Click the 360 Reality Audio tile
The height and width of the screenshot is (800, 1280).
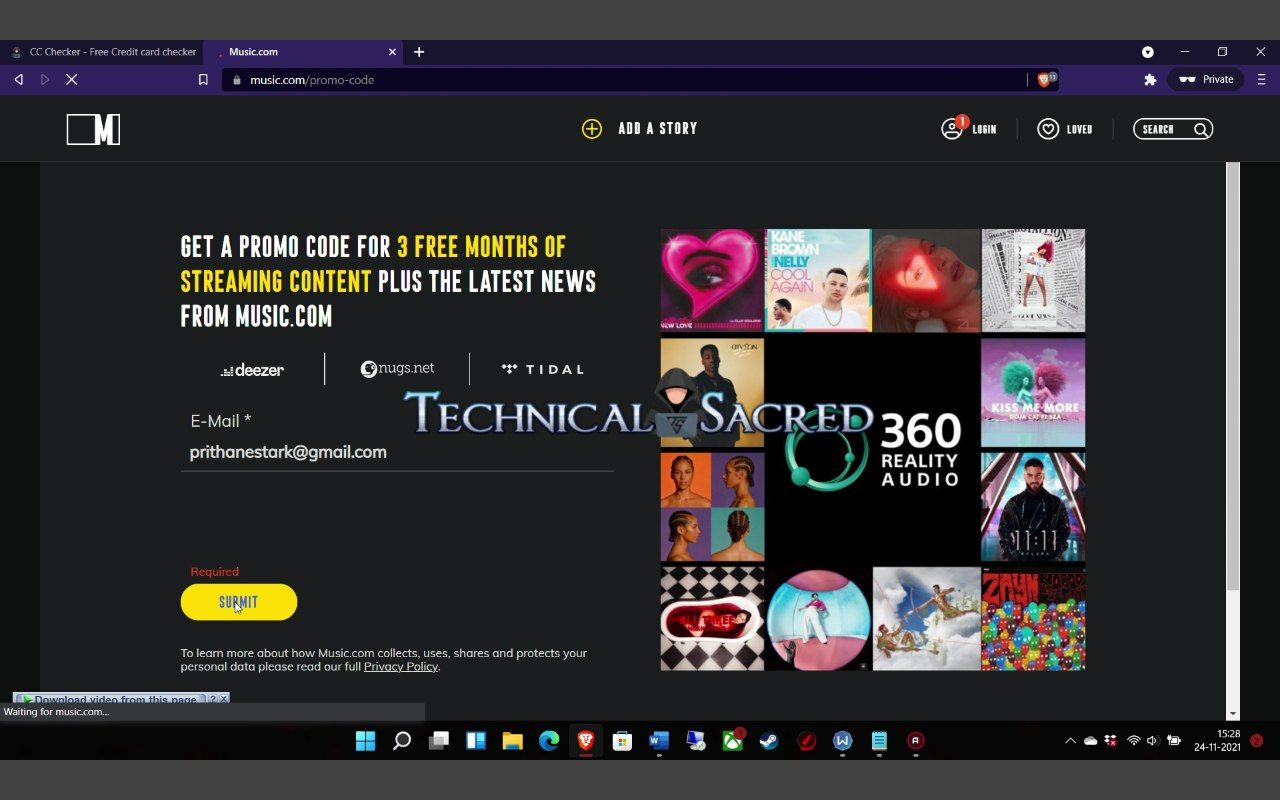click(x=872, y=449)
